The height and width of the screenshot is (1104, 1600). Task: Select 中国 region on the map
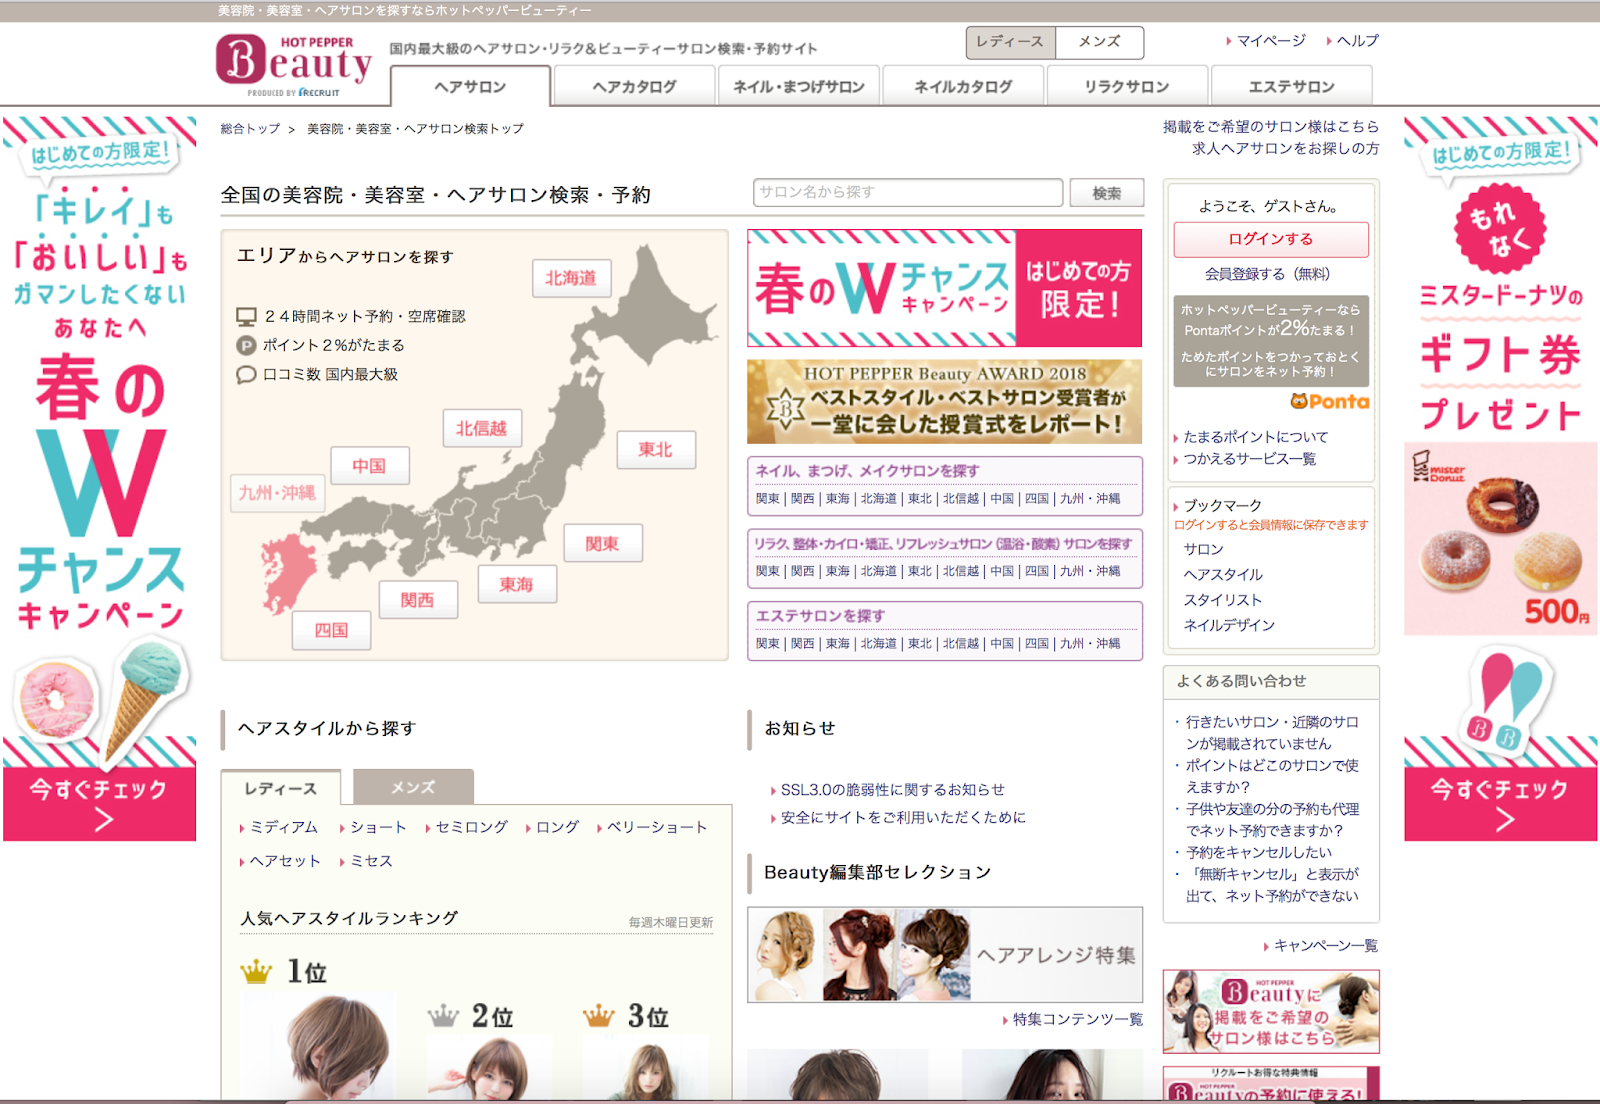coord(370,466)
